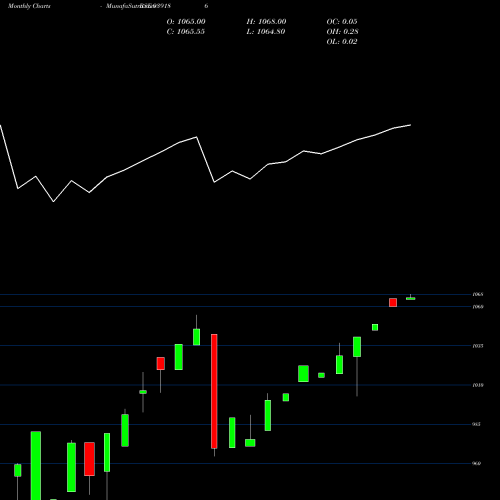Viewport: 500px width, 500px height.
Task: Click the 985 price axis label
Action: point(477,424)
